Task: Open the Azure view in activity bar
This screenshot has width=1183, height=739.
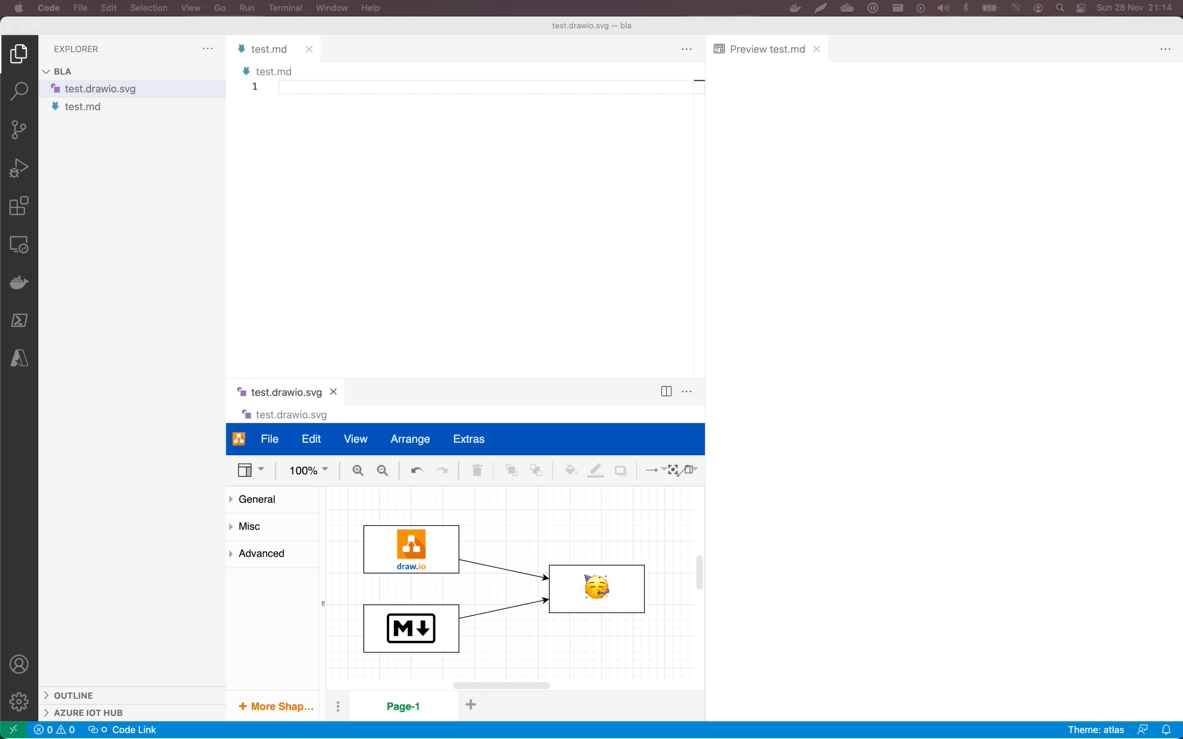Action: [x=19, y=358]
